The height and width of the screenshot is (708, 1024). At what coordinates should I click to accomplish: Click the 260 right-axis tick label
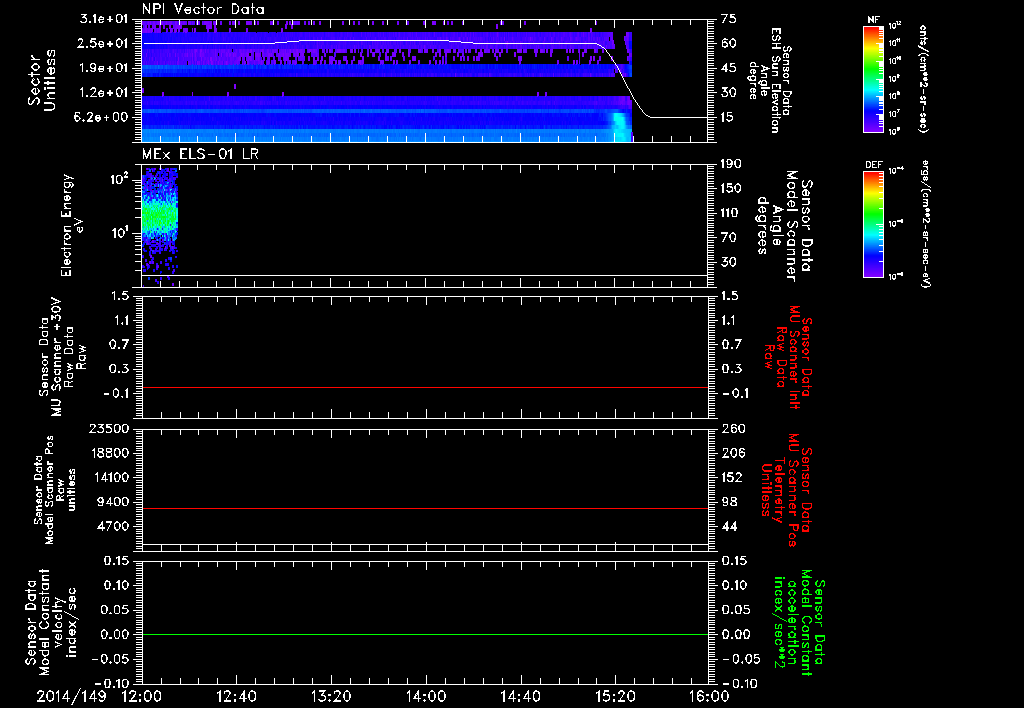[733, 428]
